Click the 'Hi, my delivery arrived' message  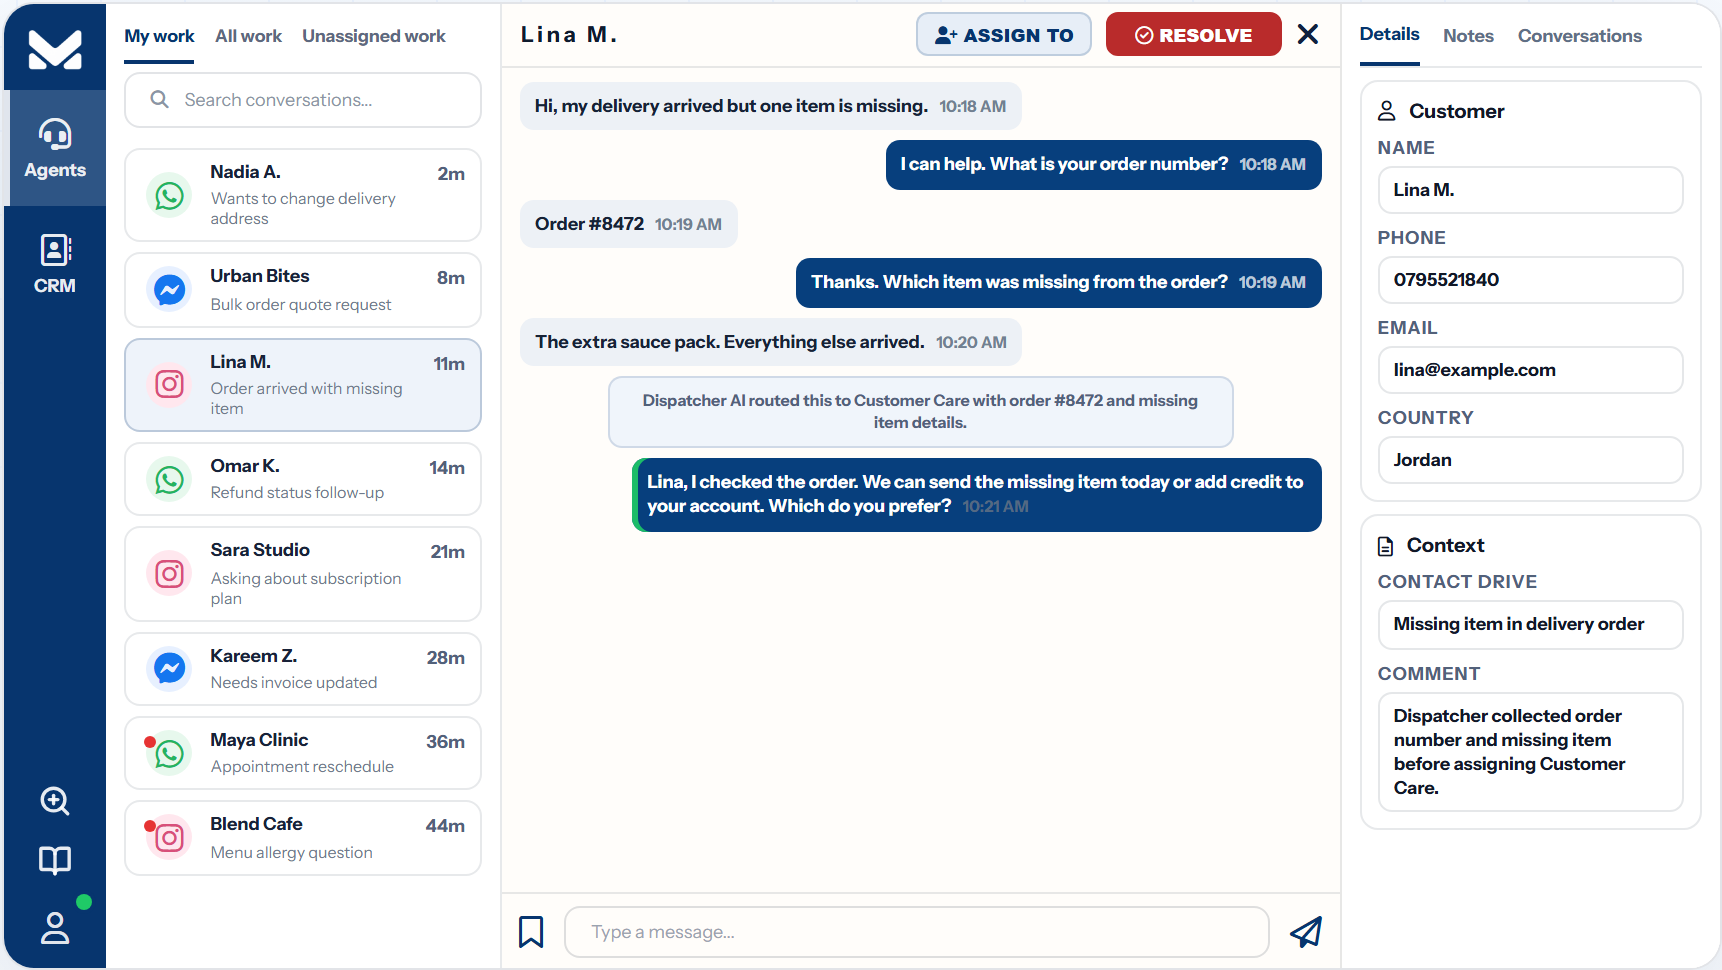tap(771, 106)
